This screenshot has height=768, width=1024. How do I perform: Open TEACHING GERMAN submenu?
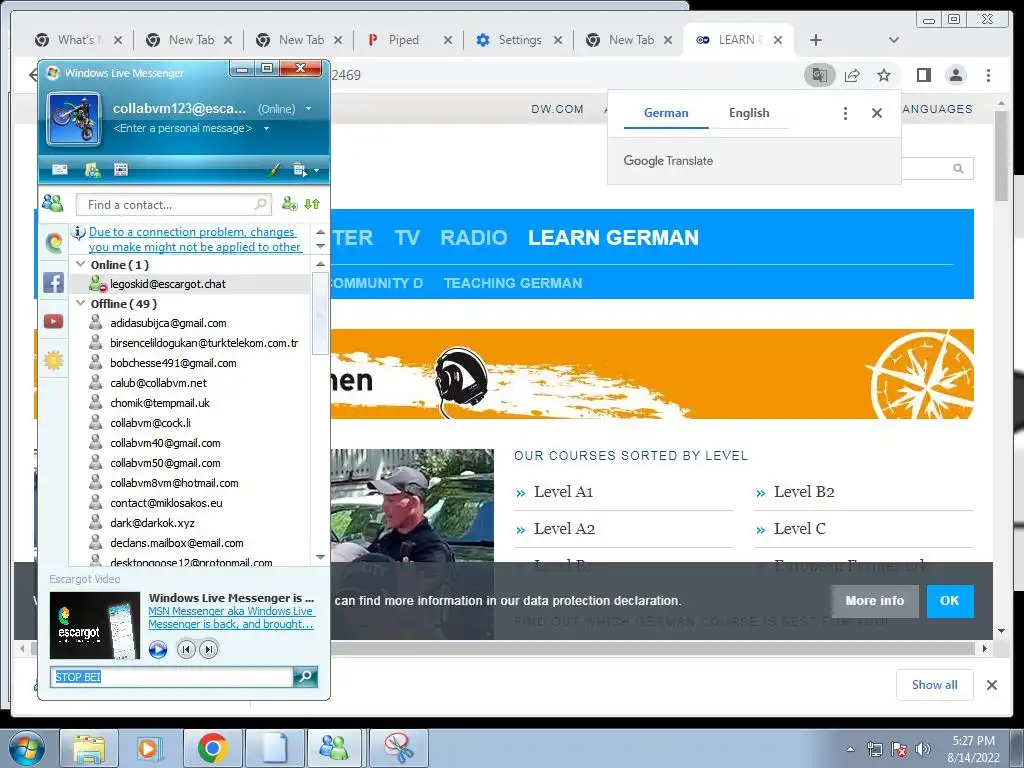pos(513,283)
